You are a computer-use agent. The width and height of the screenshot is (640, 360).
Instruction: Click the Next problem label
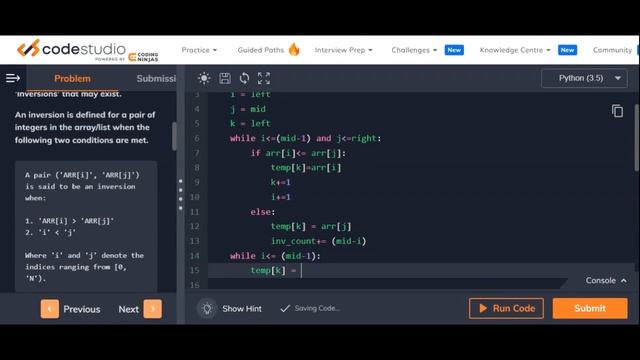click(129, 309)
